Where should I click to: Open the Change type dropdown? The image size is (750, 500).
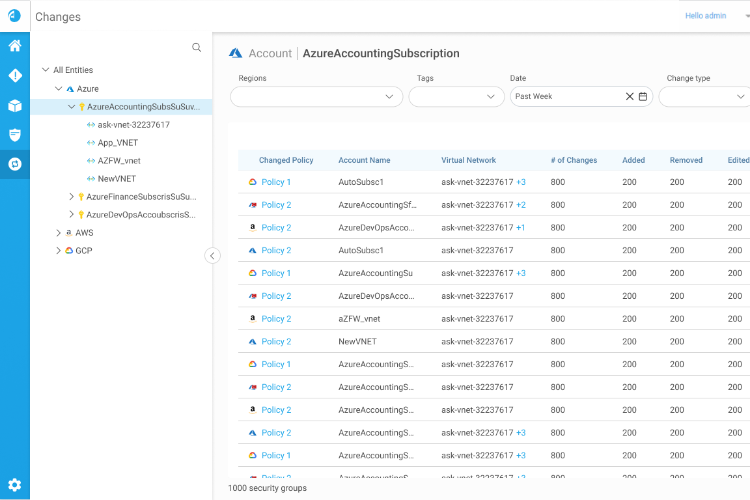705,97
